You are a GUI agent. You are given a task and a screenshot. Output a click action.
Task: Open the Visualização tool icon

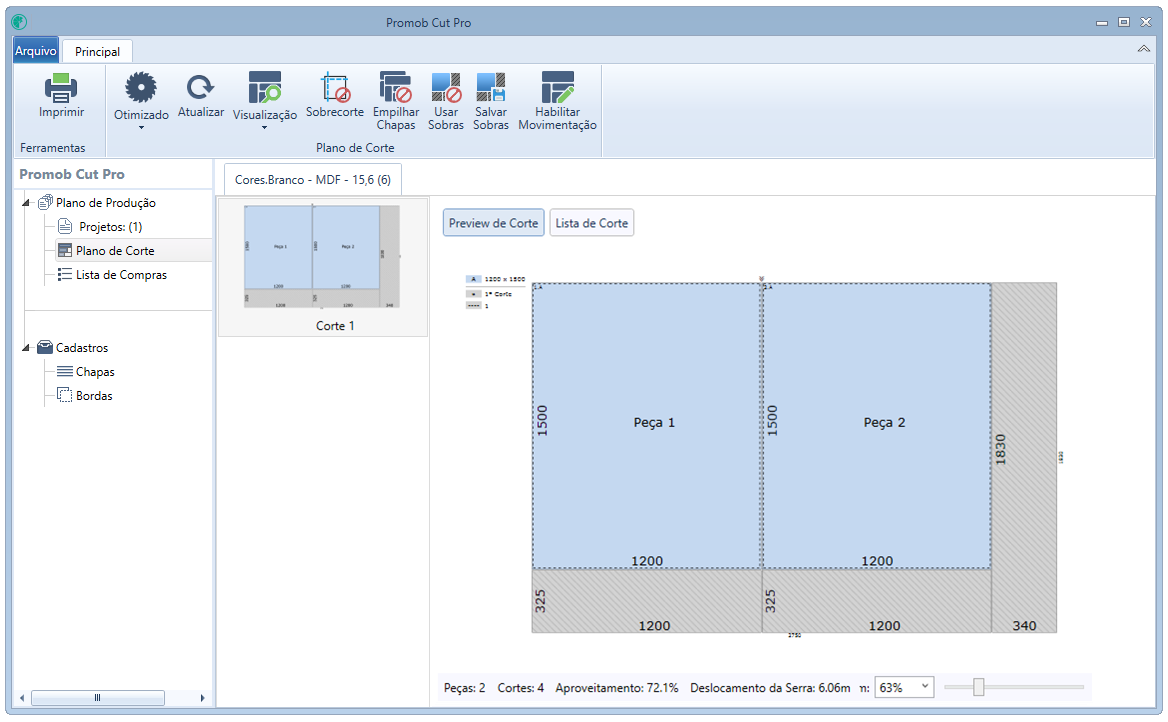tap(264, 87)
